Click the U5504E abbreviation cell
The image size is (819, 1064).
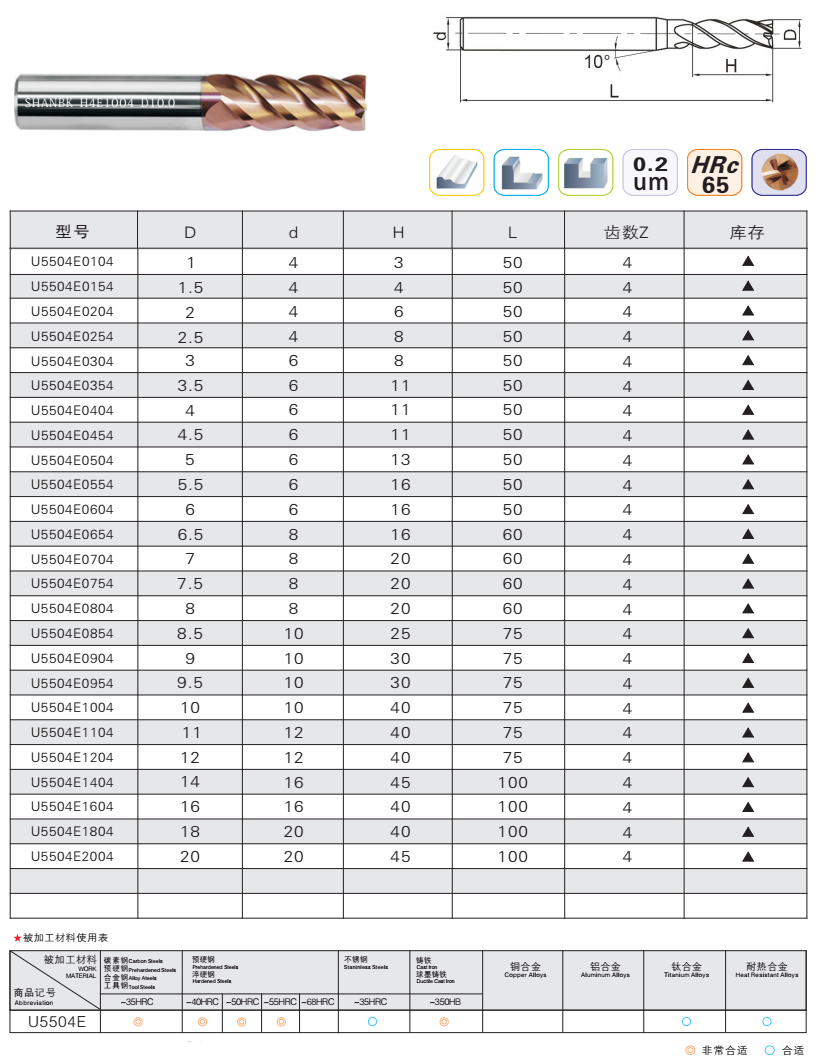pos(56,1021)
